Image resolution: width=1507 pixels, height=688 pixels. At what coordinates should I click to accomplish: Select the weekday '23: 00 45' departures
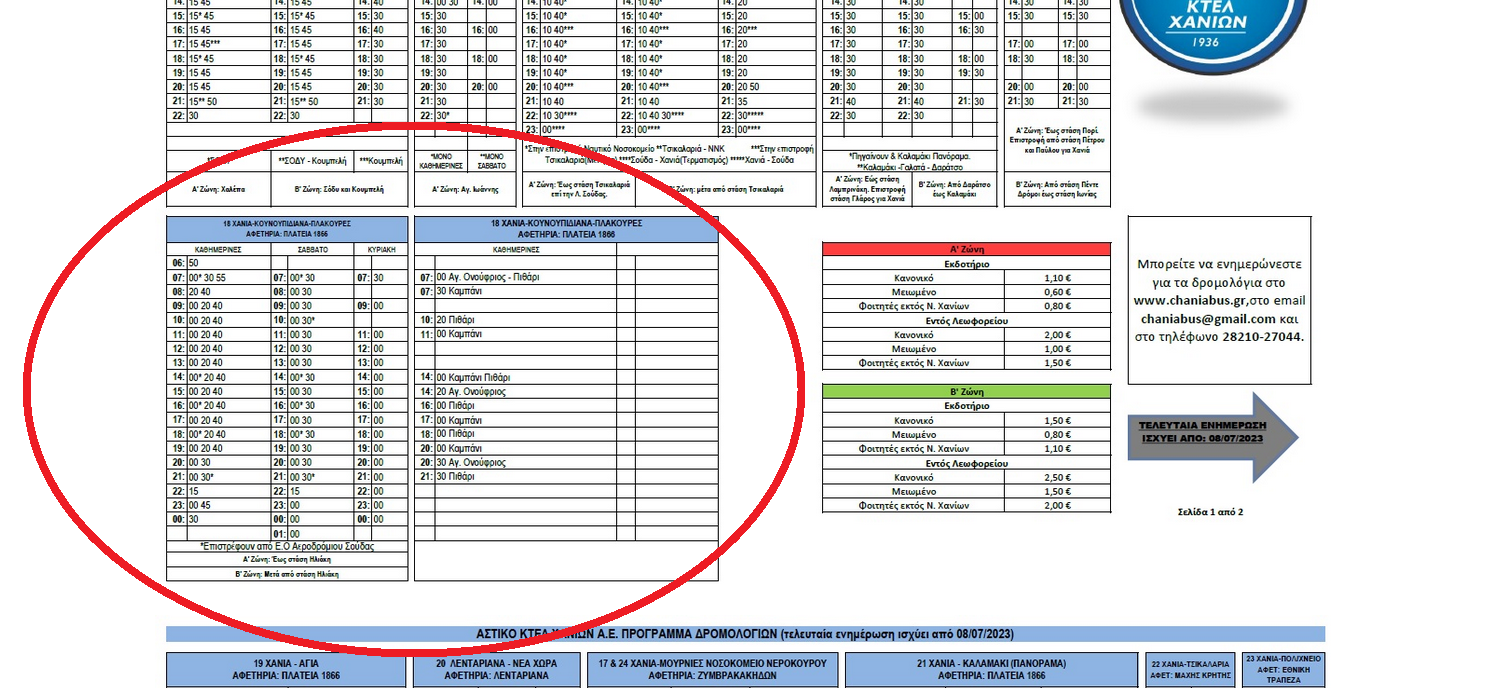click(219, 506)
